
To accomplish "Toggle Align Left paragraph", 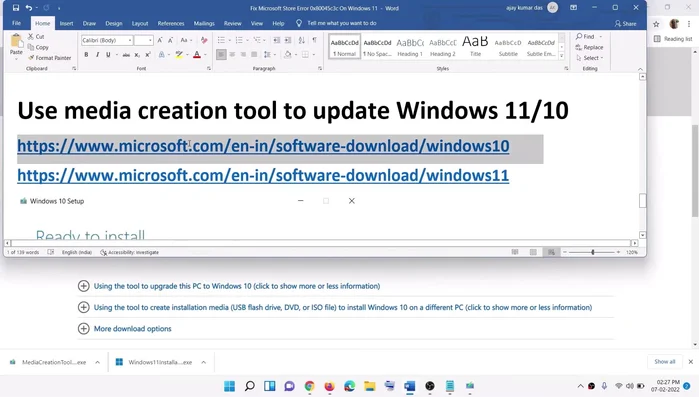I will click(x=221, y=55).
